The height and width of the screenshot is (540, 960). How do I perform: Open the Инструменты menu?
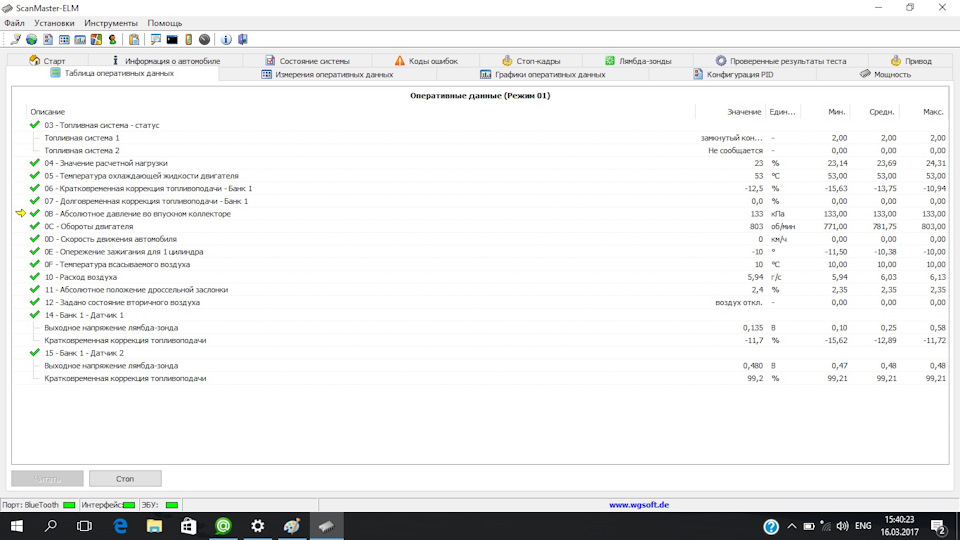111,23
